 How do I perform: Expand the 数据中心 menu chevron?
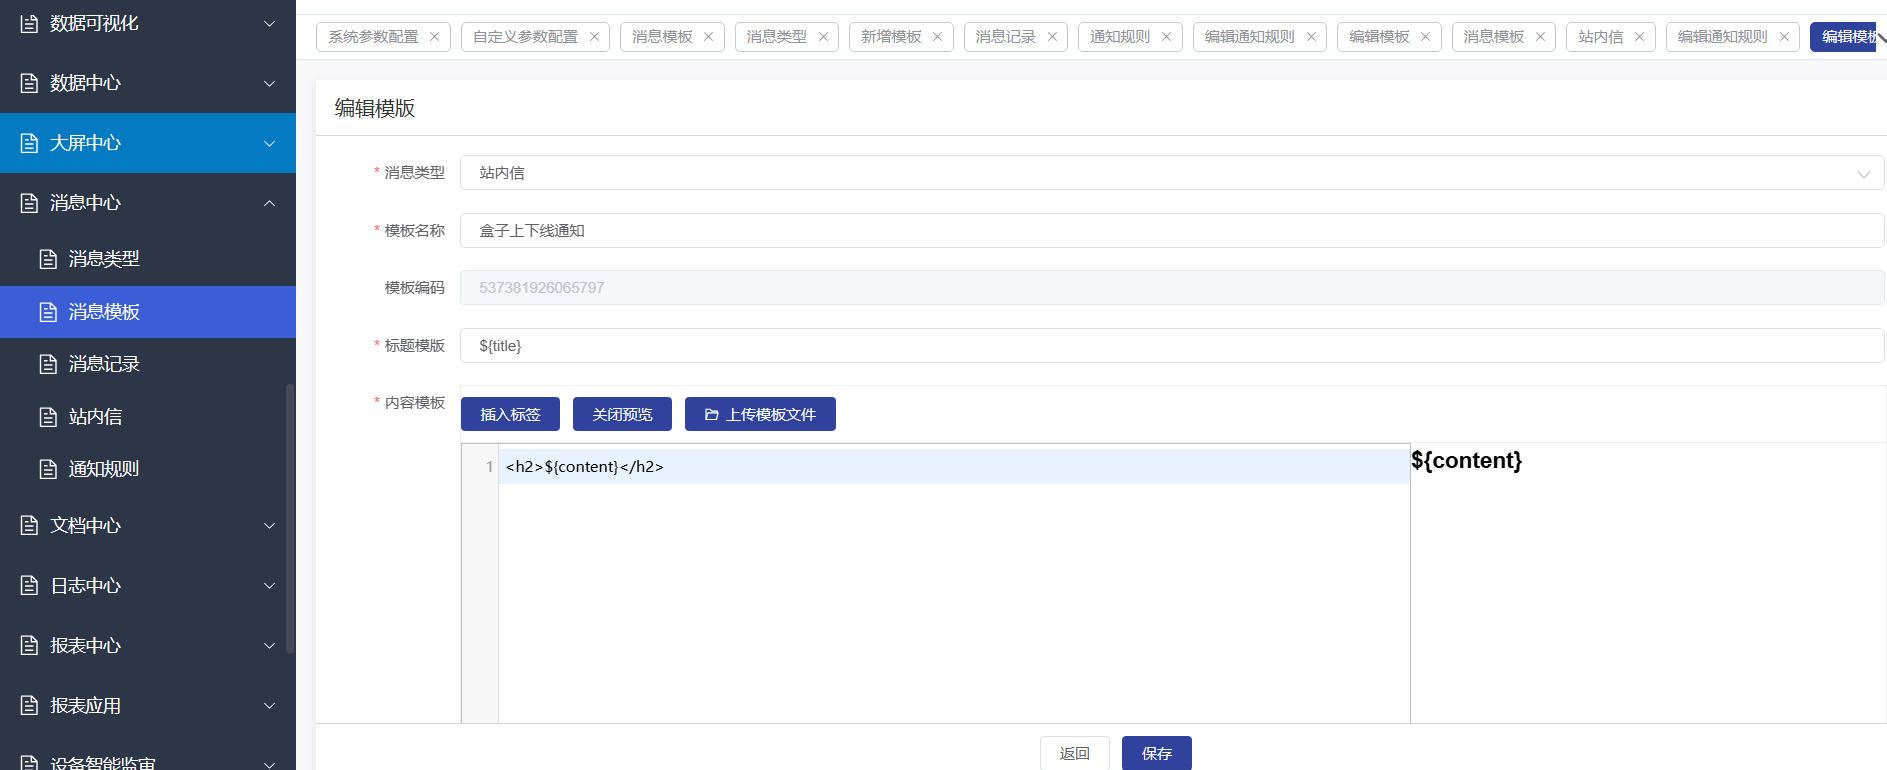click(x=269, y=83)
